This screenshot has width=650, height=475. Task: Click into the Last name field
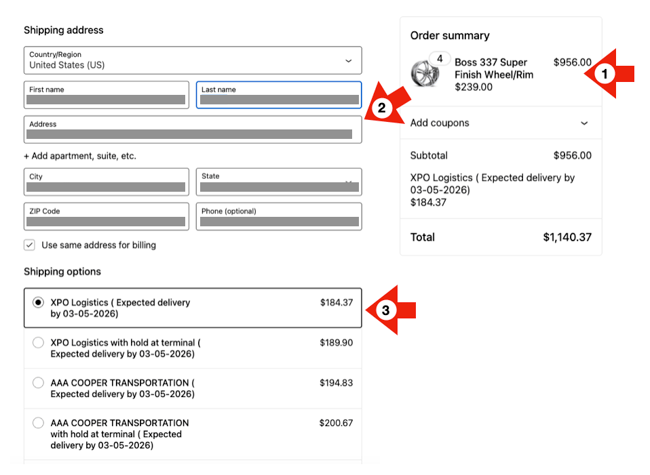pos(278,95)
